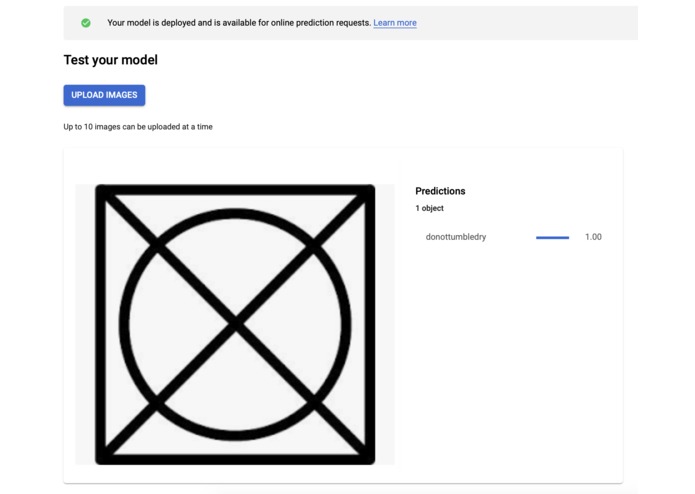Click the 1.00 confidence score
The width and height of the screenshot is (695, 494).
[593, 237]
